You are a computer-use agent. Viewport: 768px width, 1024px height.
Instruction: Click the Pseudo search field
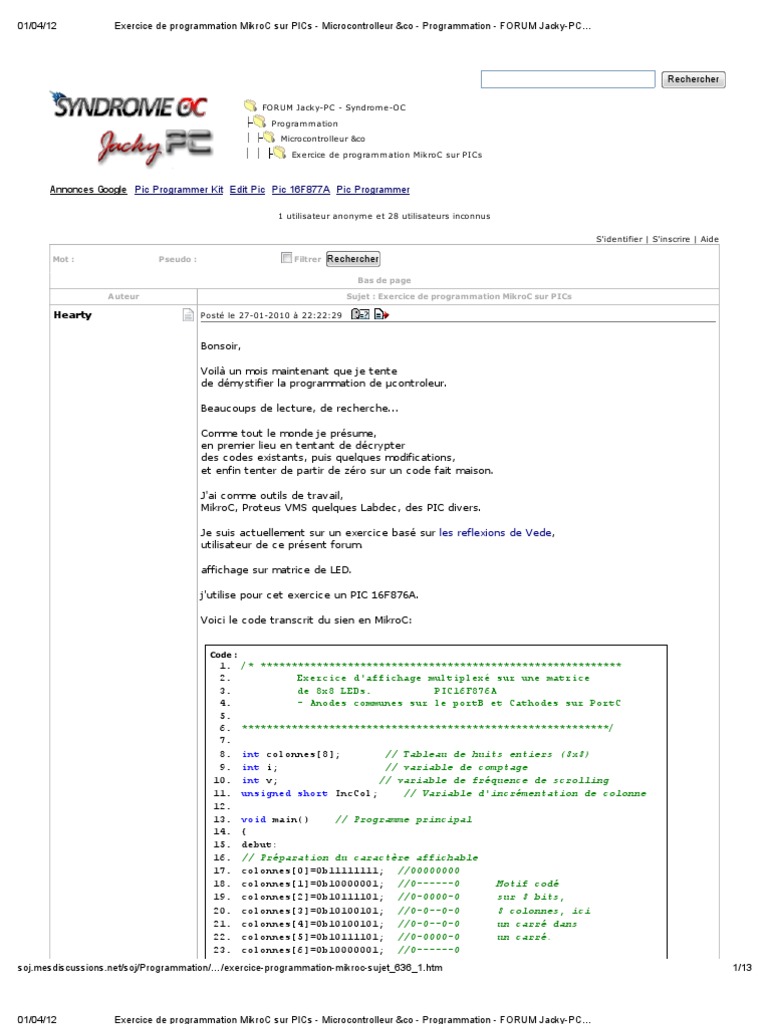click(x=177, y=259)
